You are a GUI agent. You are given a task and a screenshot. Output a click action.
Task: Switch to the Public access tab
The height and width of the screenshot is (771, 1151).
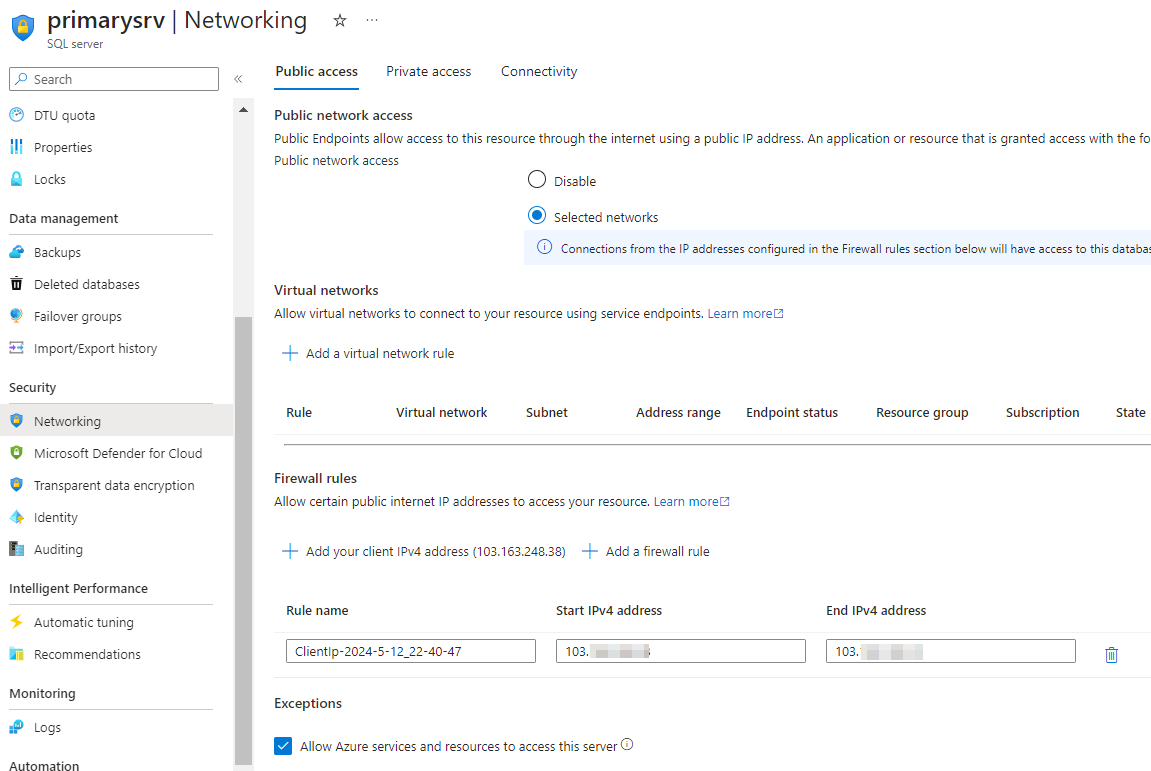[x=316, y=71]
